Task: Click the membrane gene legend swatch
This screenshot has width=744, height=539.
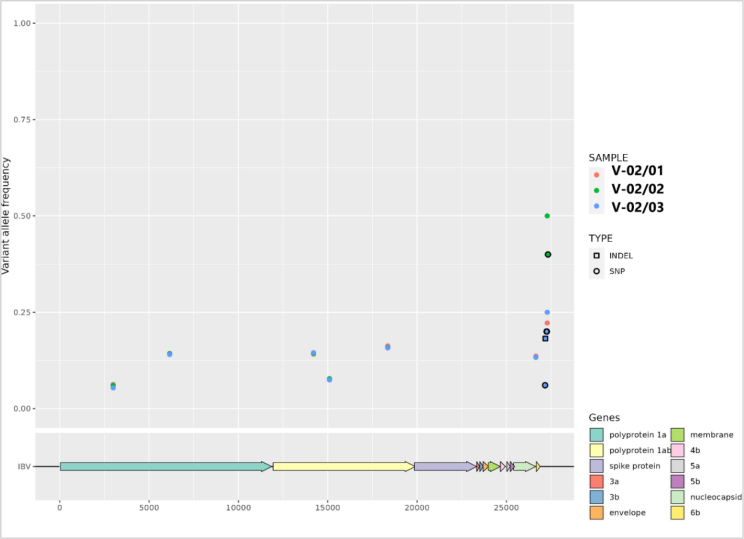Action: (677, 435)
